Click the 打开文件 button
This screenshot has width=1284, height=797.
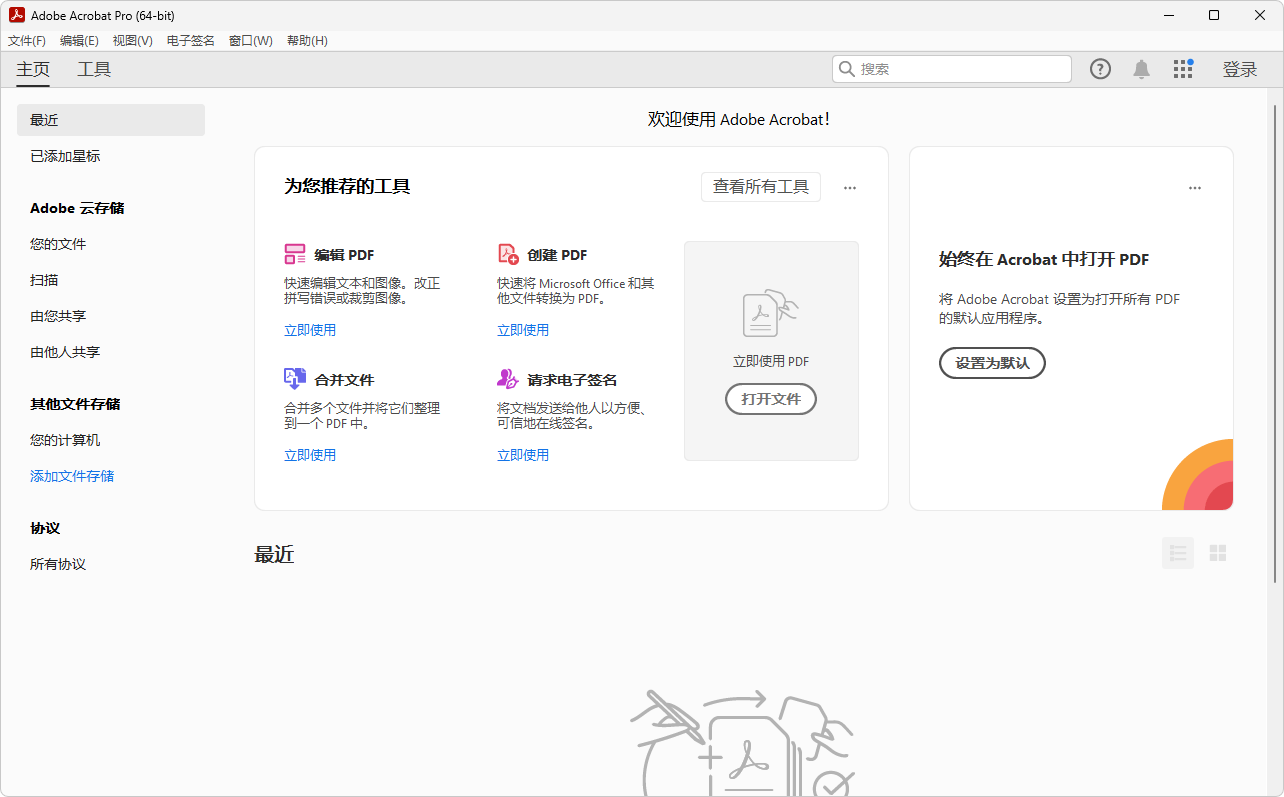(x=770, y=399)
